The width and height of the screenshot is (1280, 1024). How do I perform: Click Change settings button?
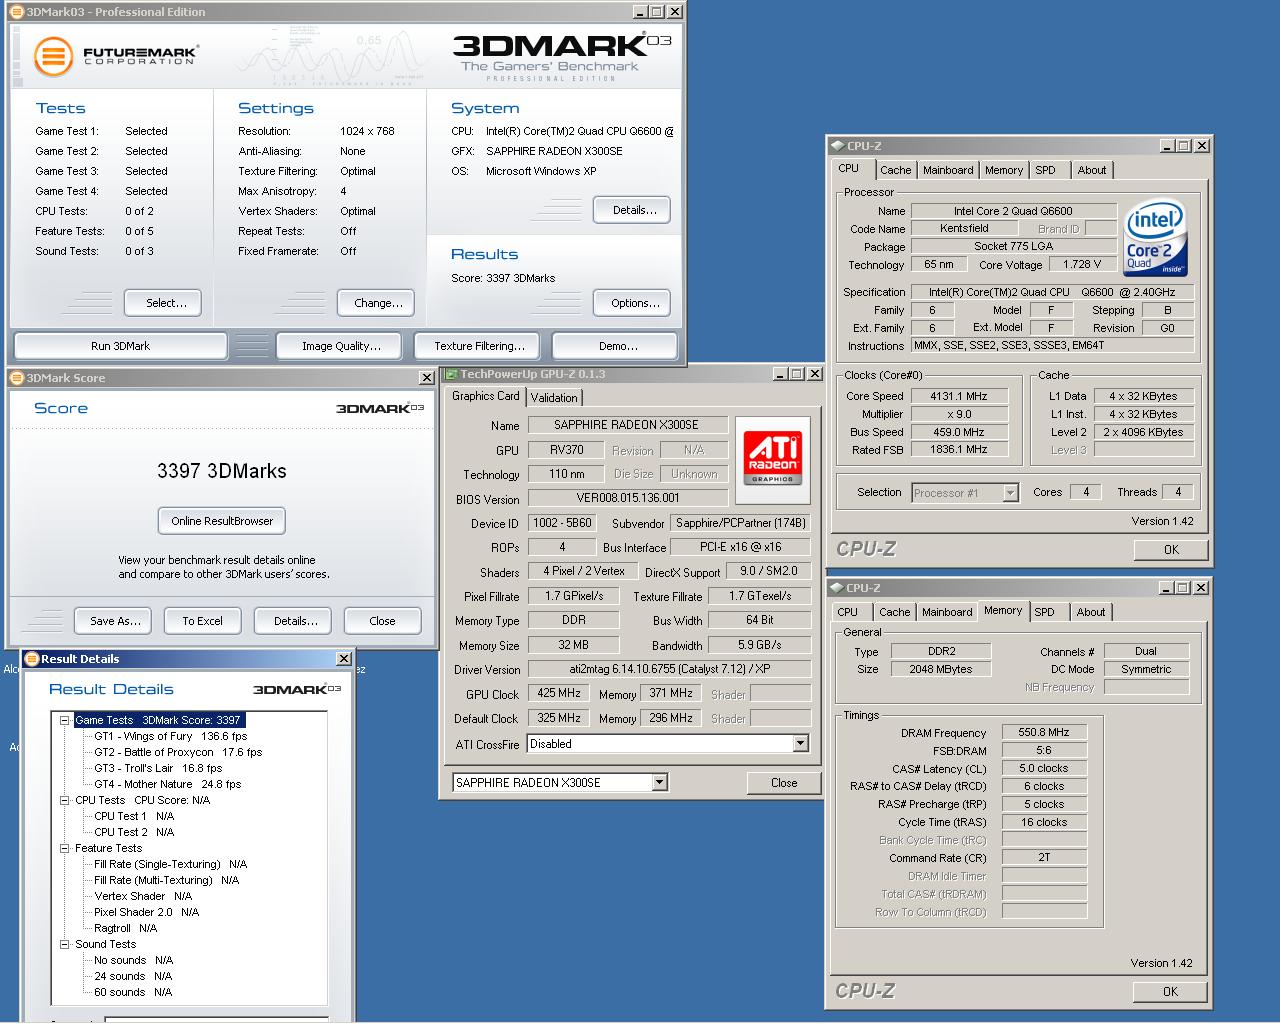point(377,303)
